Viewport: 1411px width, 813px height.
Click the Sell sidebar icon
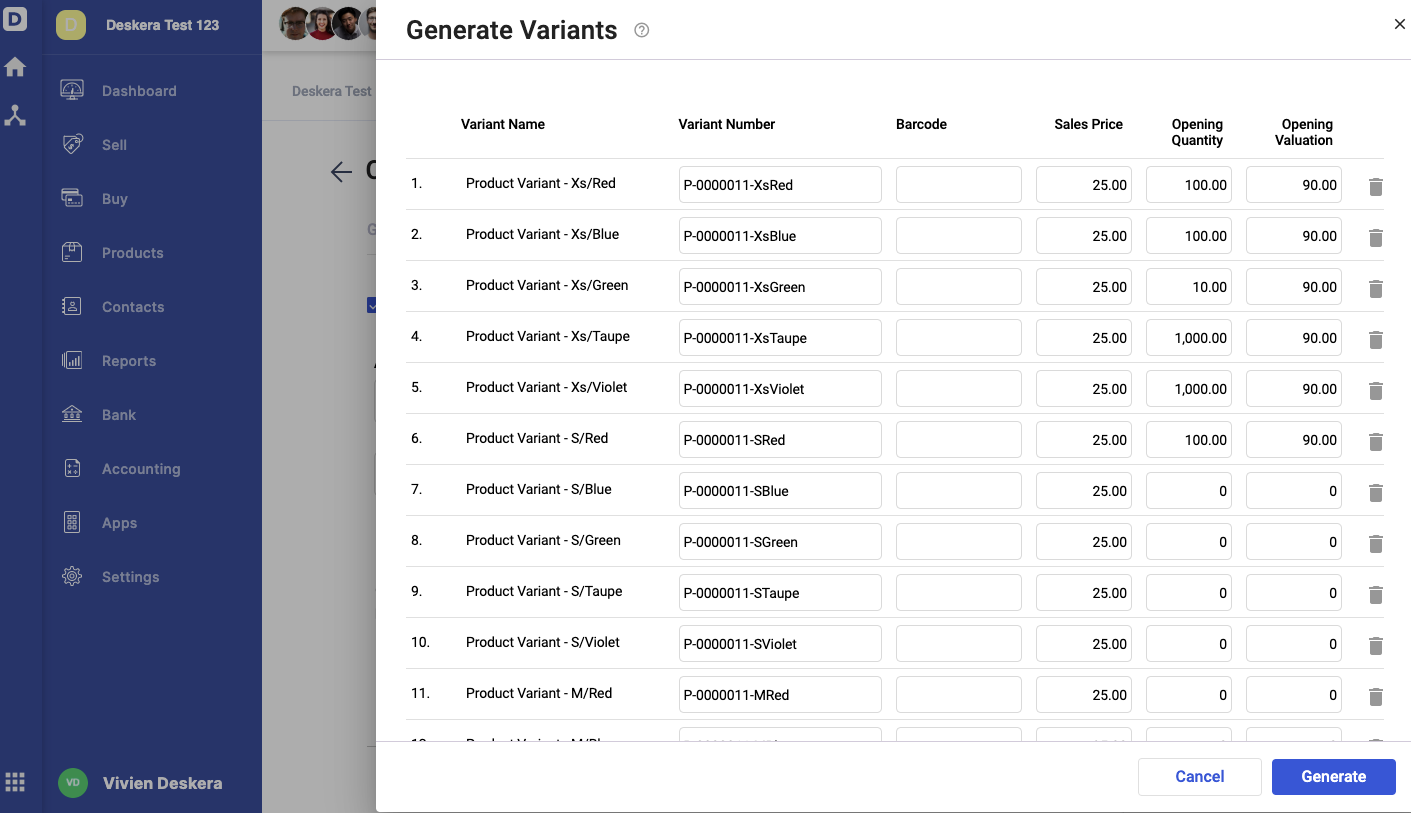tap(72, 144)
